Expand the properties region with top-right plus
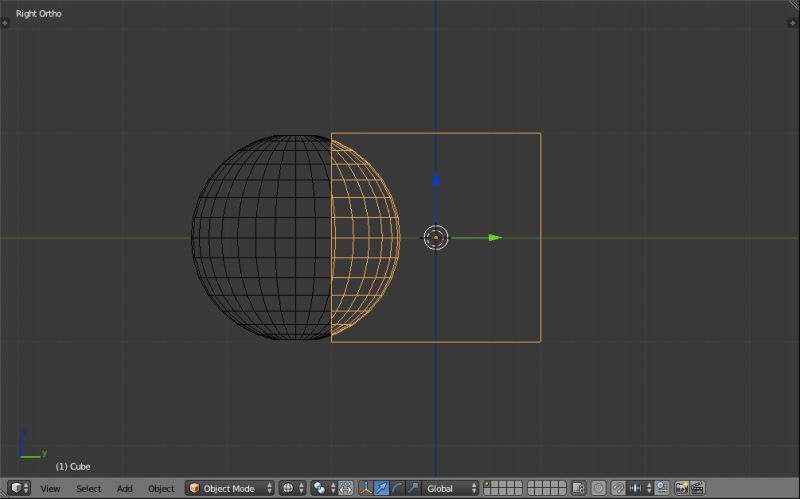 pos(792,22)
